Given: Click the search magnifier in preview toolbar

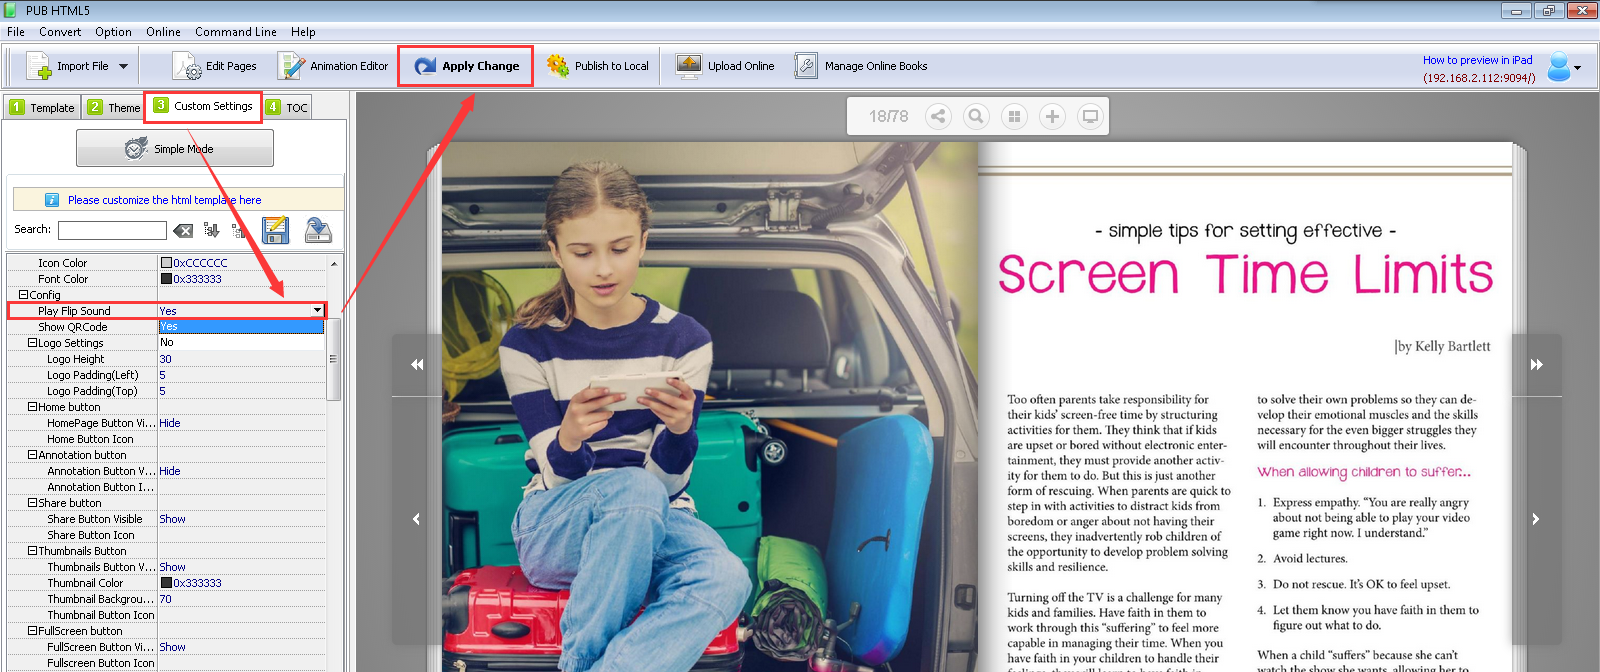Looking at the screenshot, I should pos(976,116).
